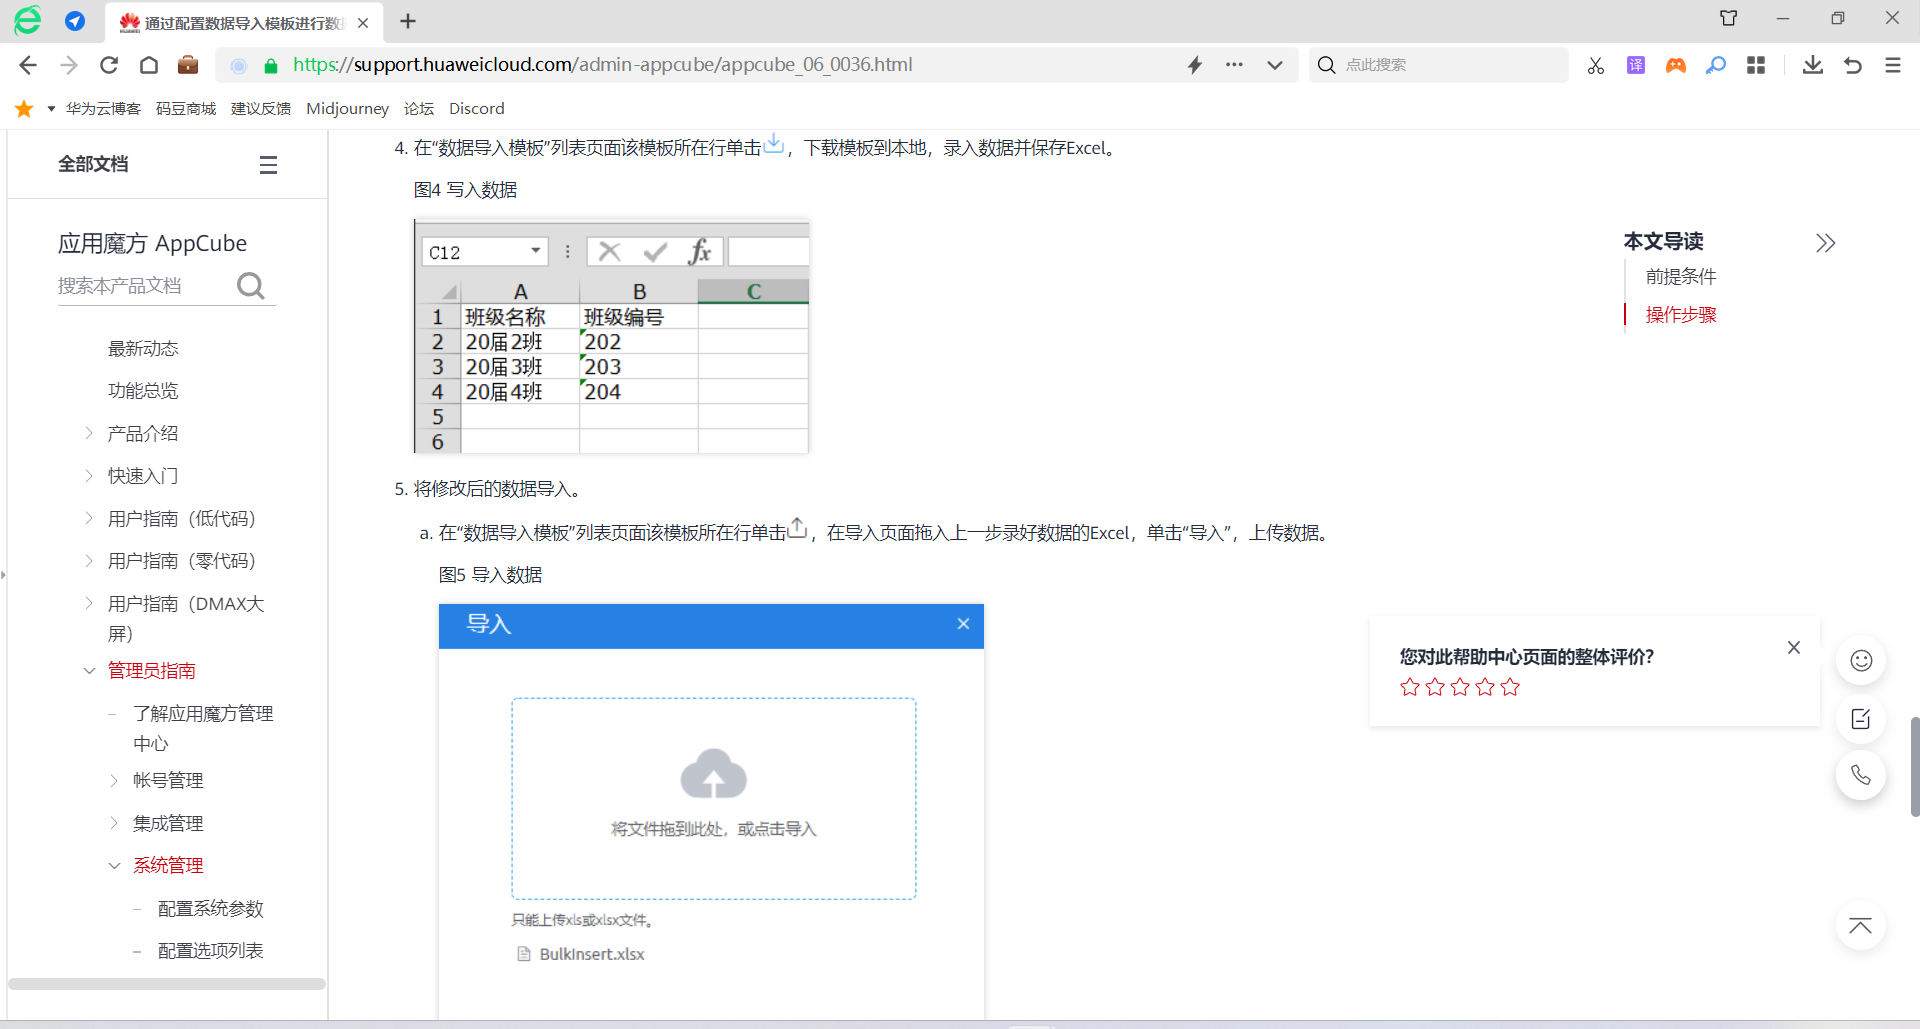Open the document edit feedback button

tap(1861, 718)
